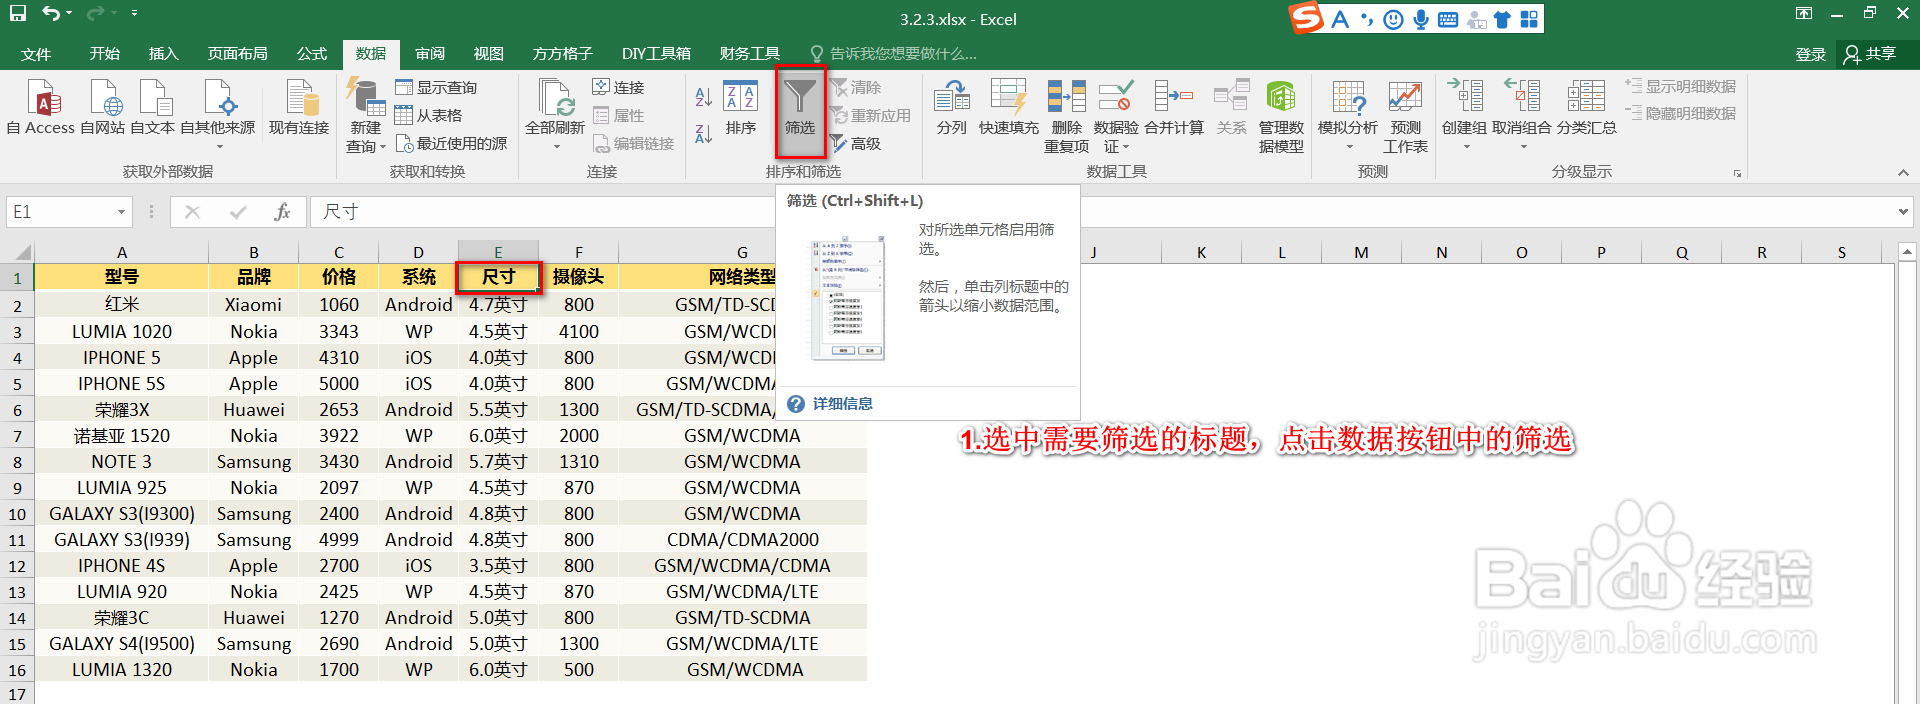This screenshot has height=704, width=1920.
Task: Click into the formula bar showing 尺寸
Action: (1100, 212)
